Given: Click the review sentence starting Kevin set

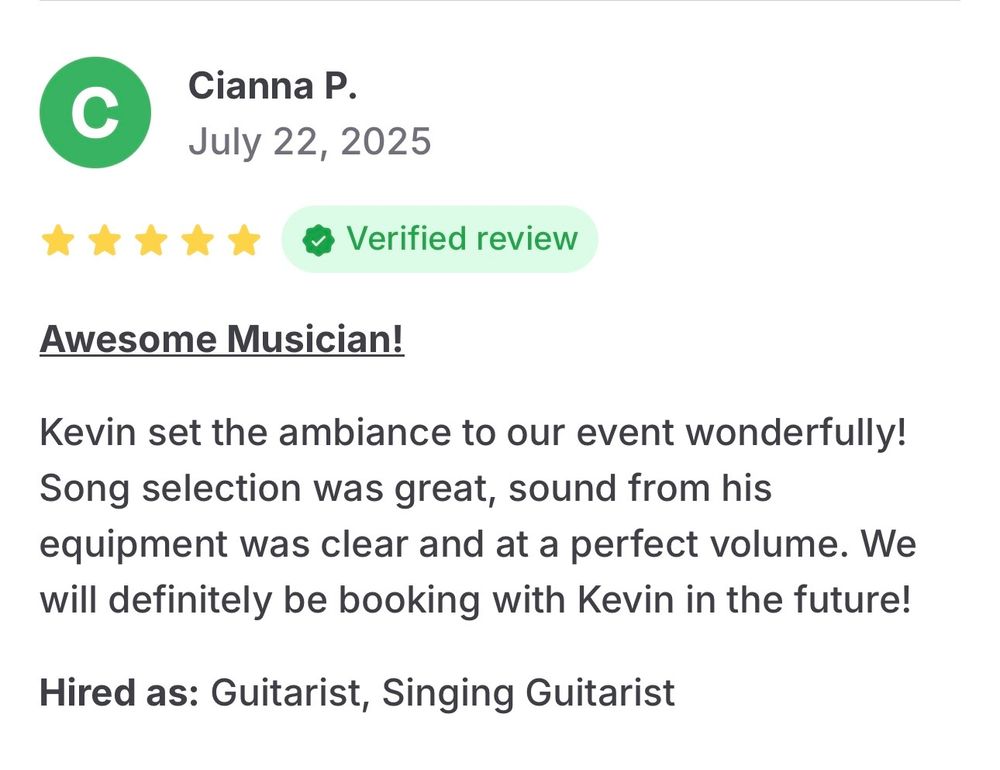Looking at the screenshot, I should click(473, 433).
